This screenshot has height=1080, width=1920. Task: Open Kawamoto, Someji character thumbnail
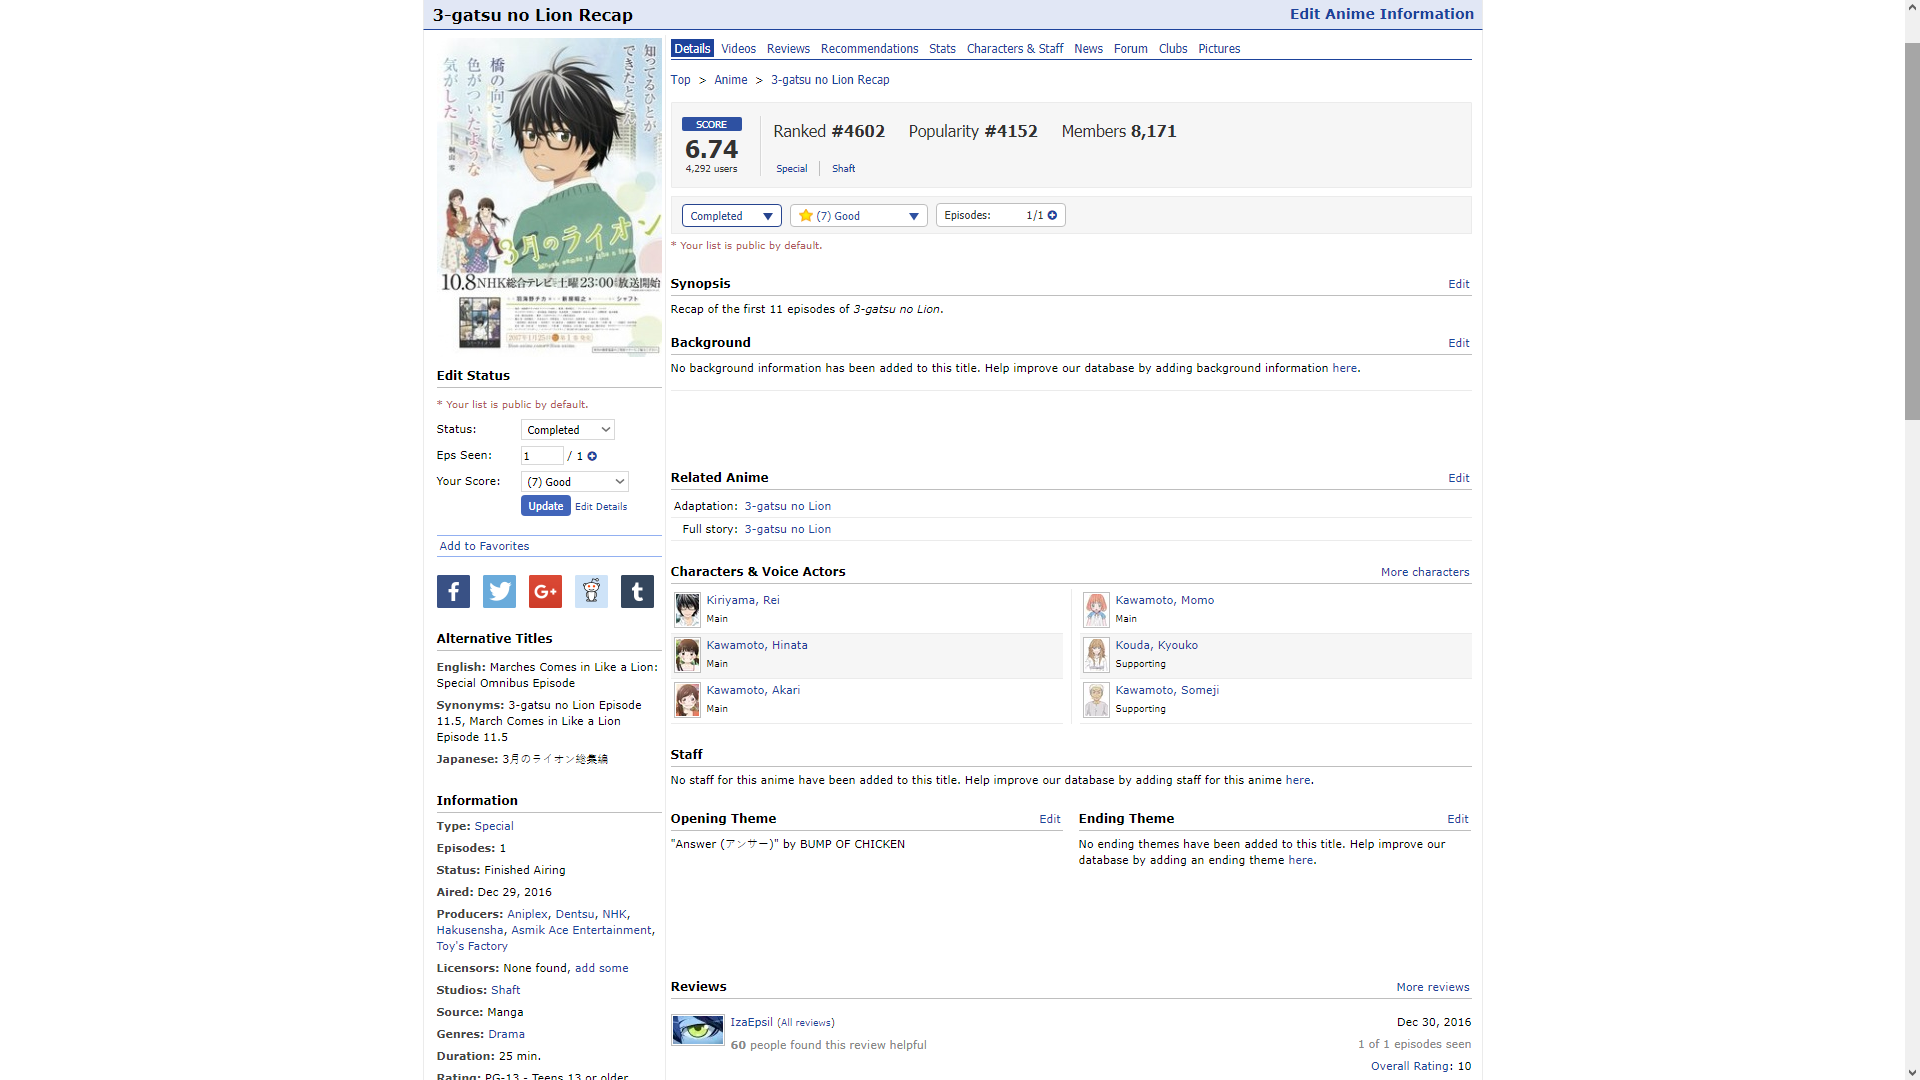1096,699
